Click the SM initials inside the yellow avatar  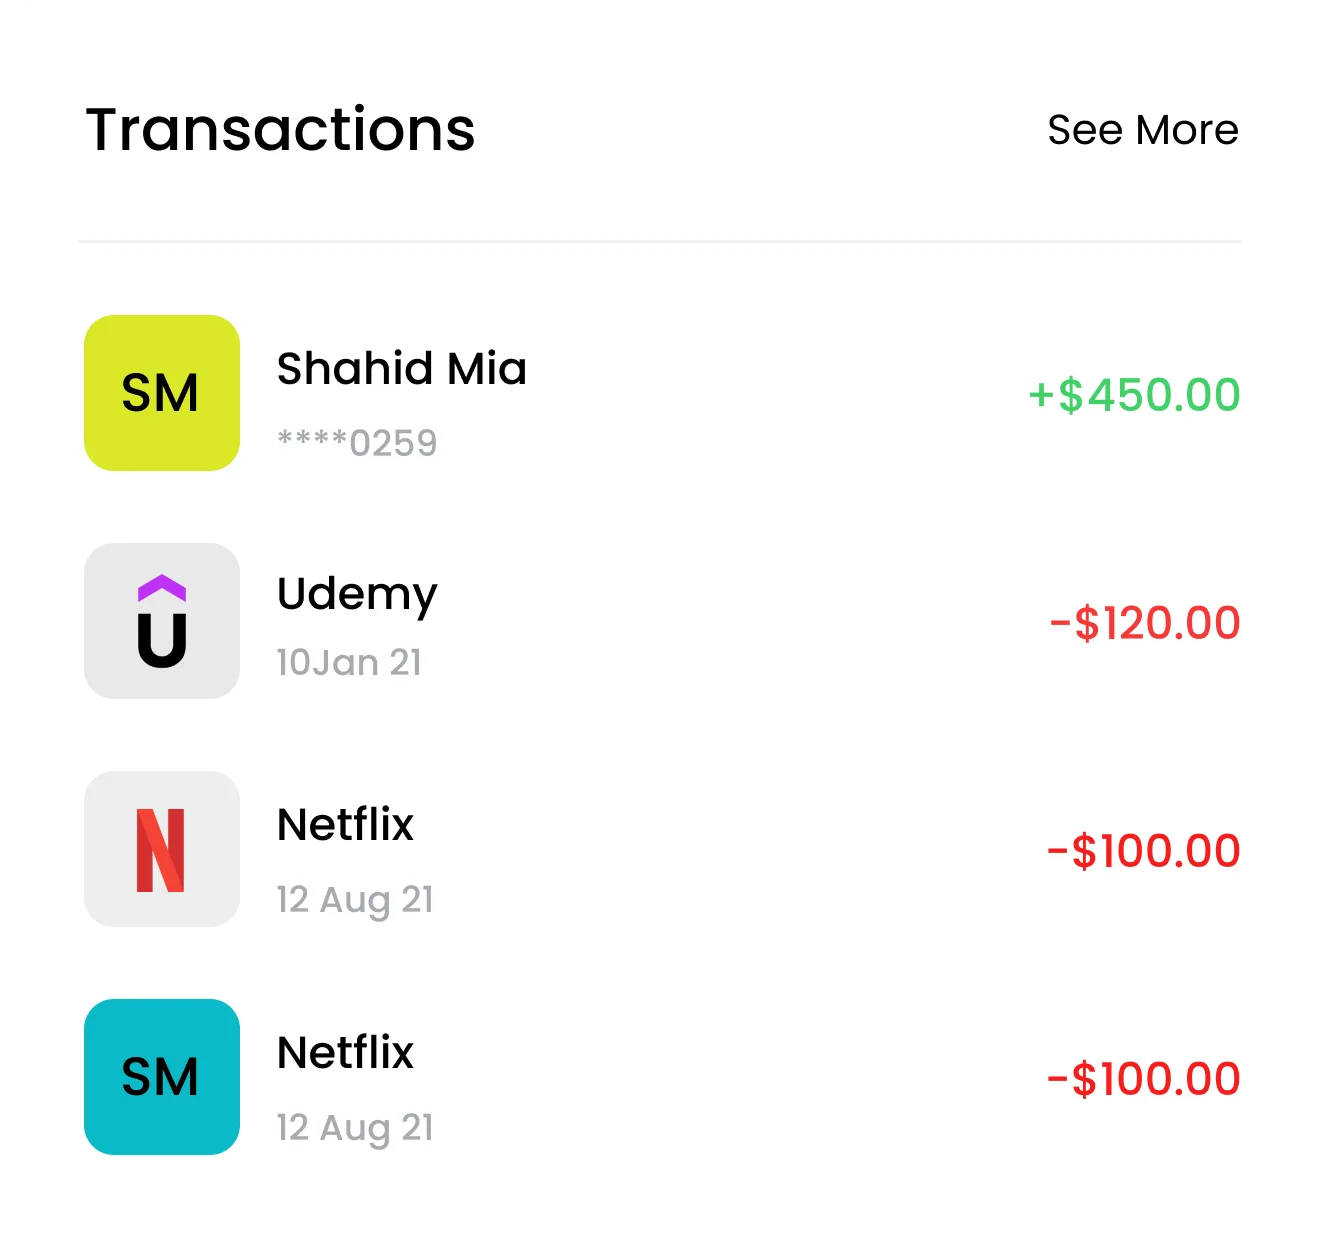[161, 393]
